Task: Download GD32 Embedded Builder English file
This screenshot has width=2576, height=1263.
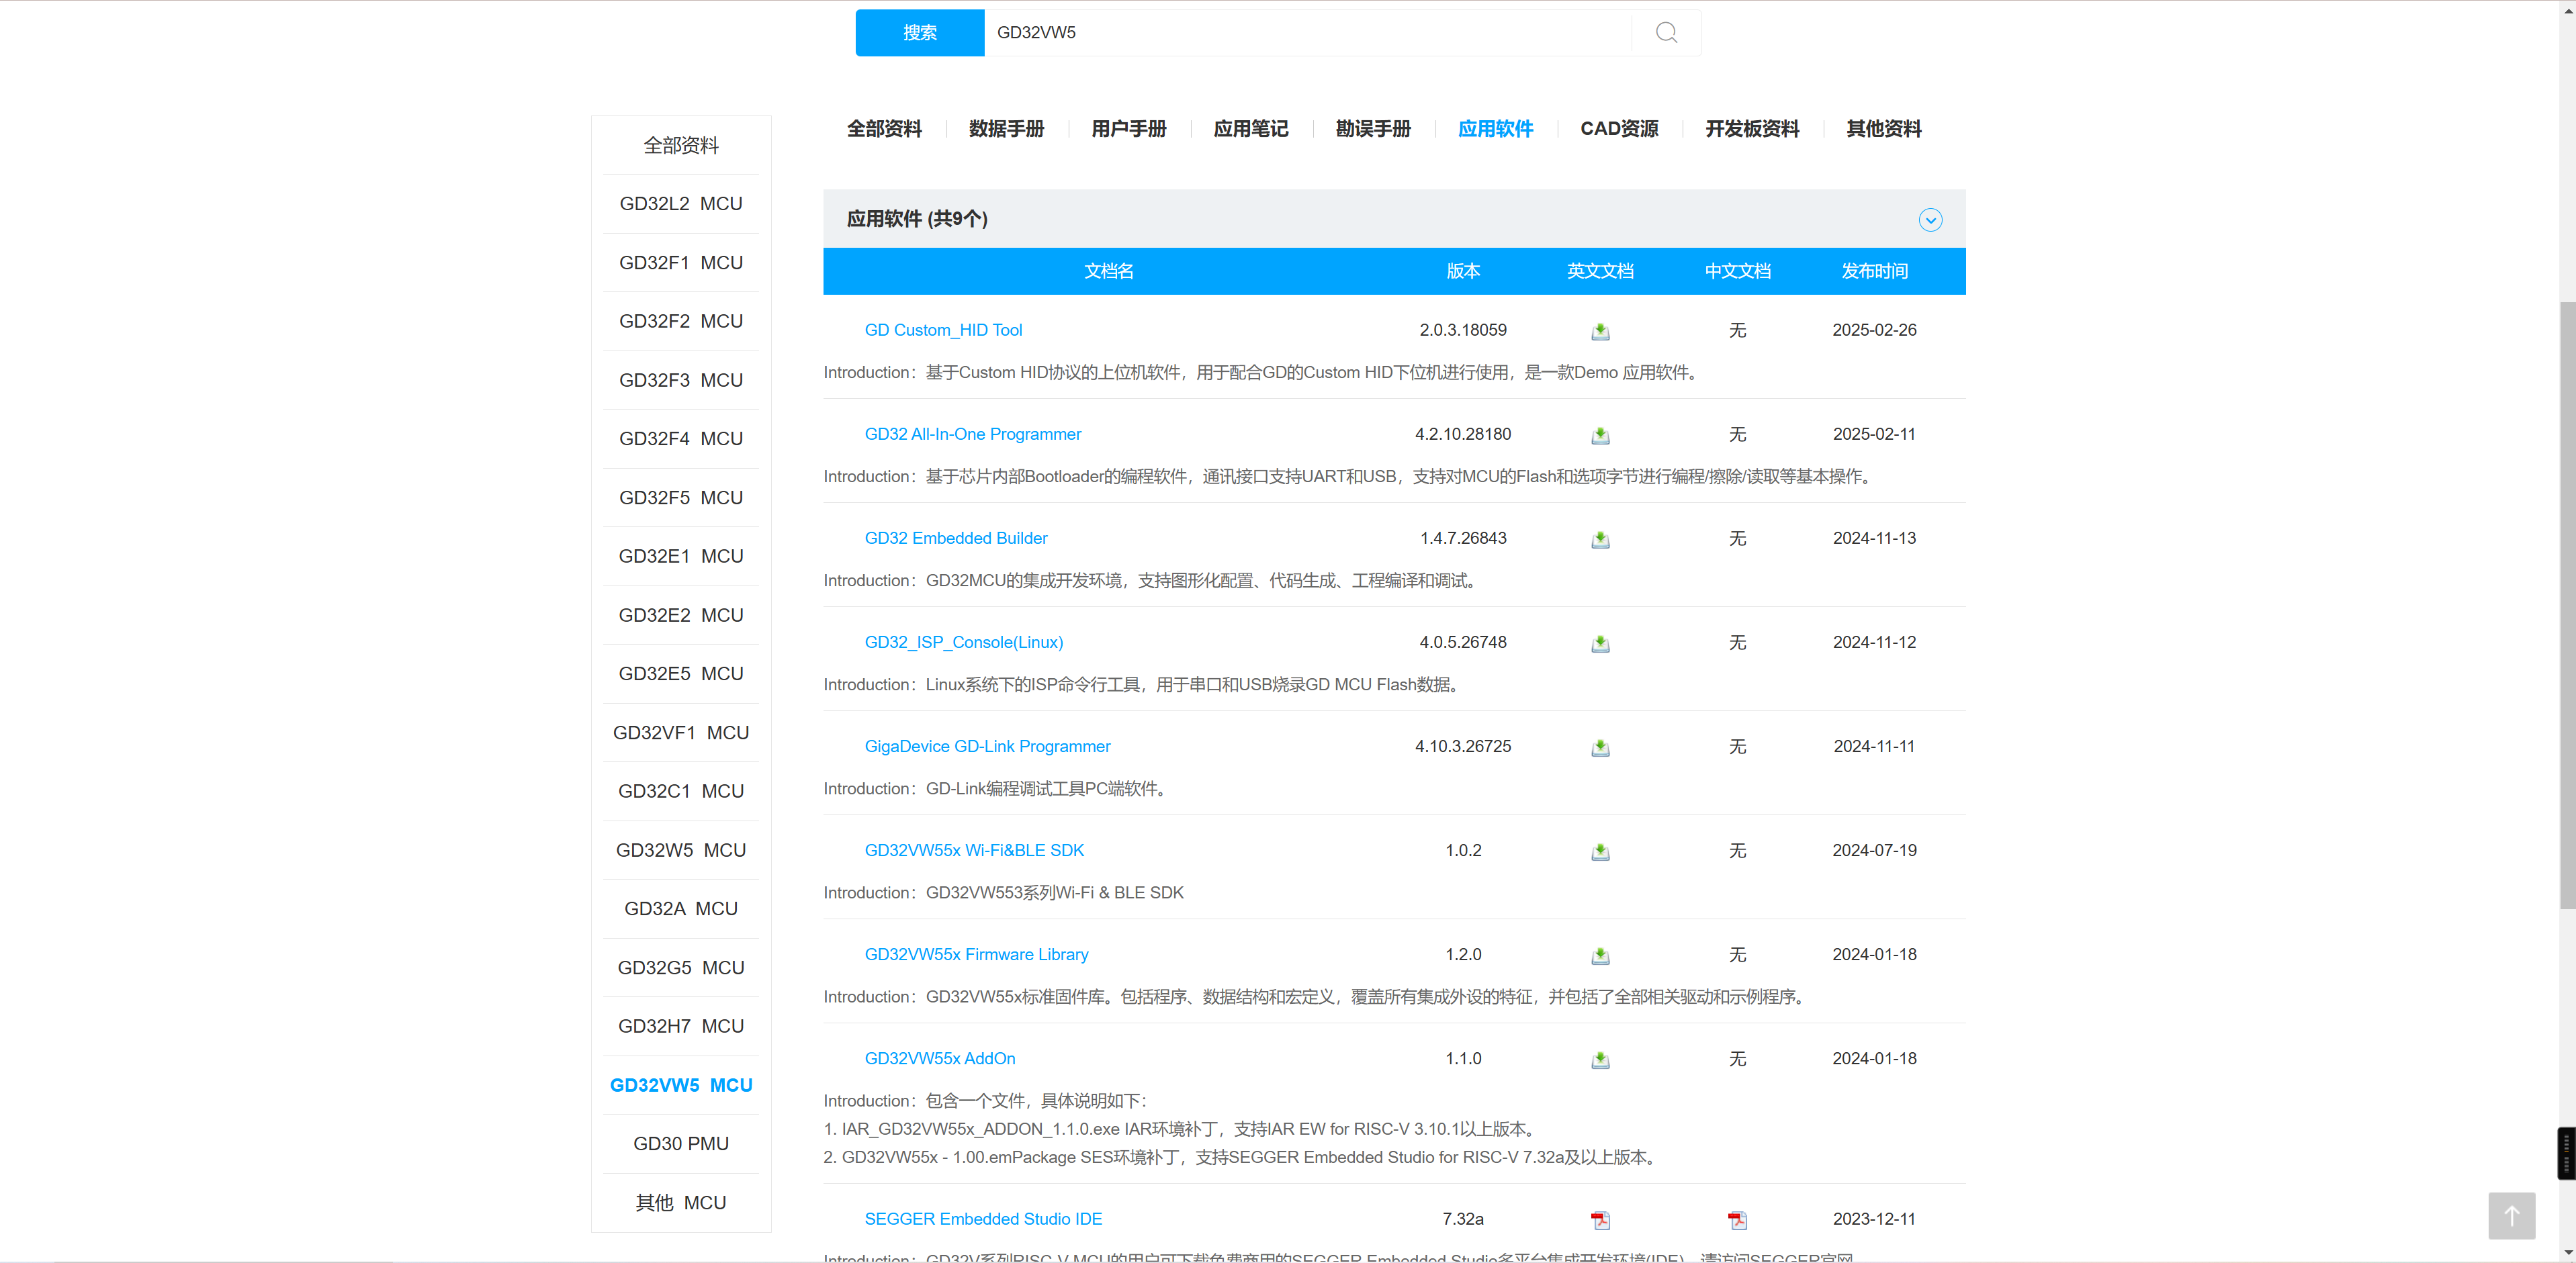Action: click(x=1600, y=539)
